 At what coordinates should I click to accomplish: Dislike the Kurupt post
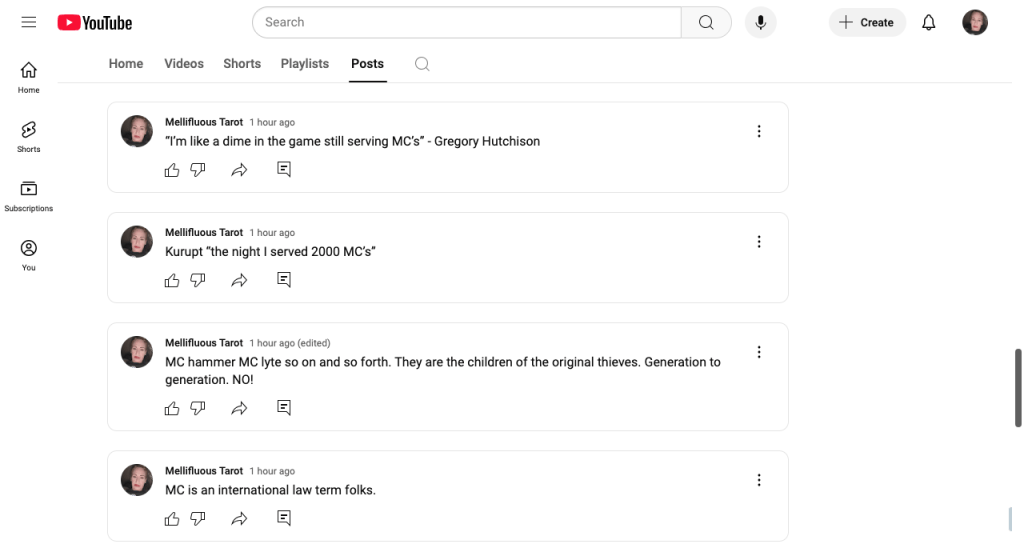pos(198,280)
